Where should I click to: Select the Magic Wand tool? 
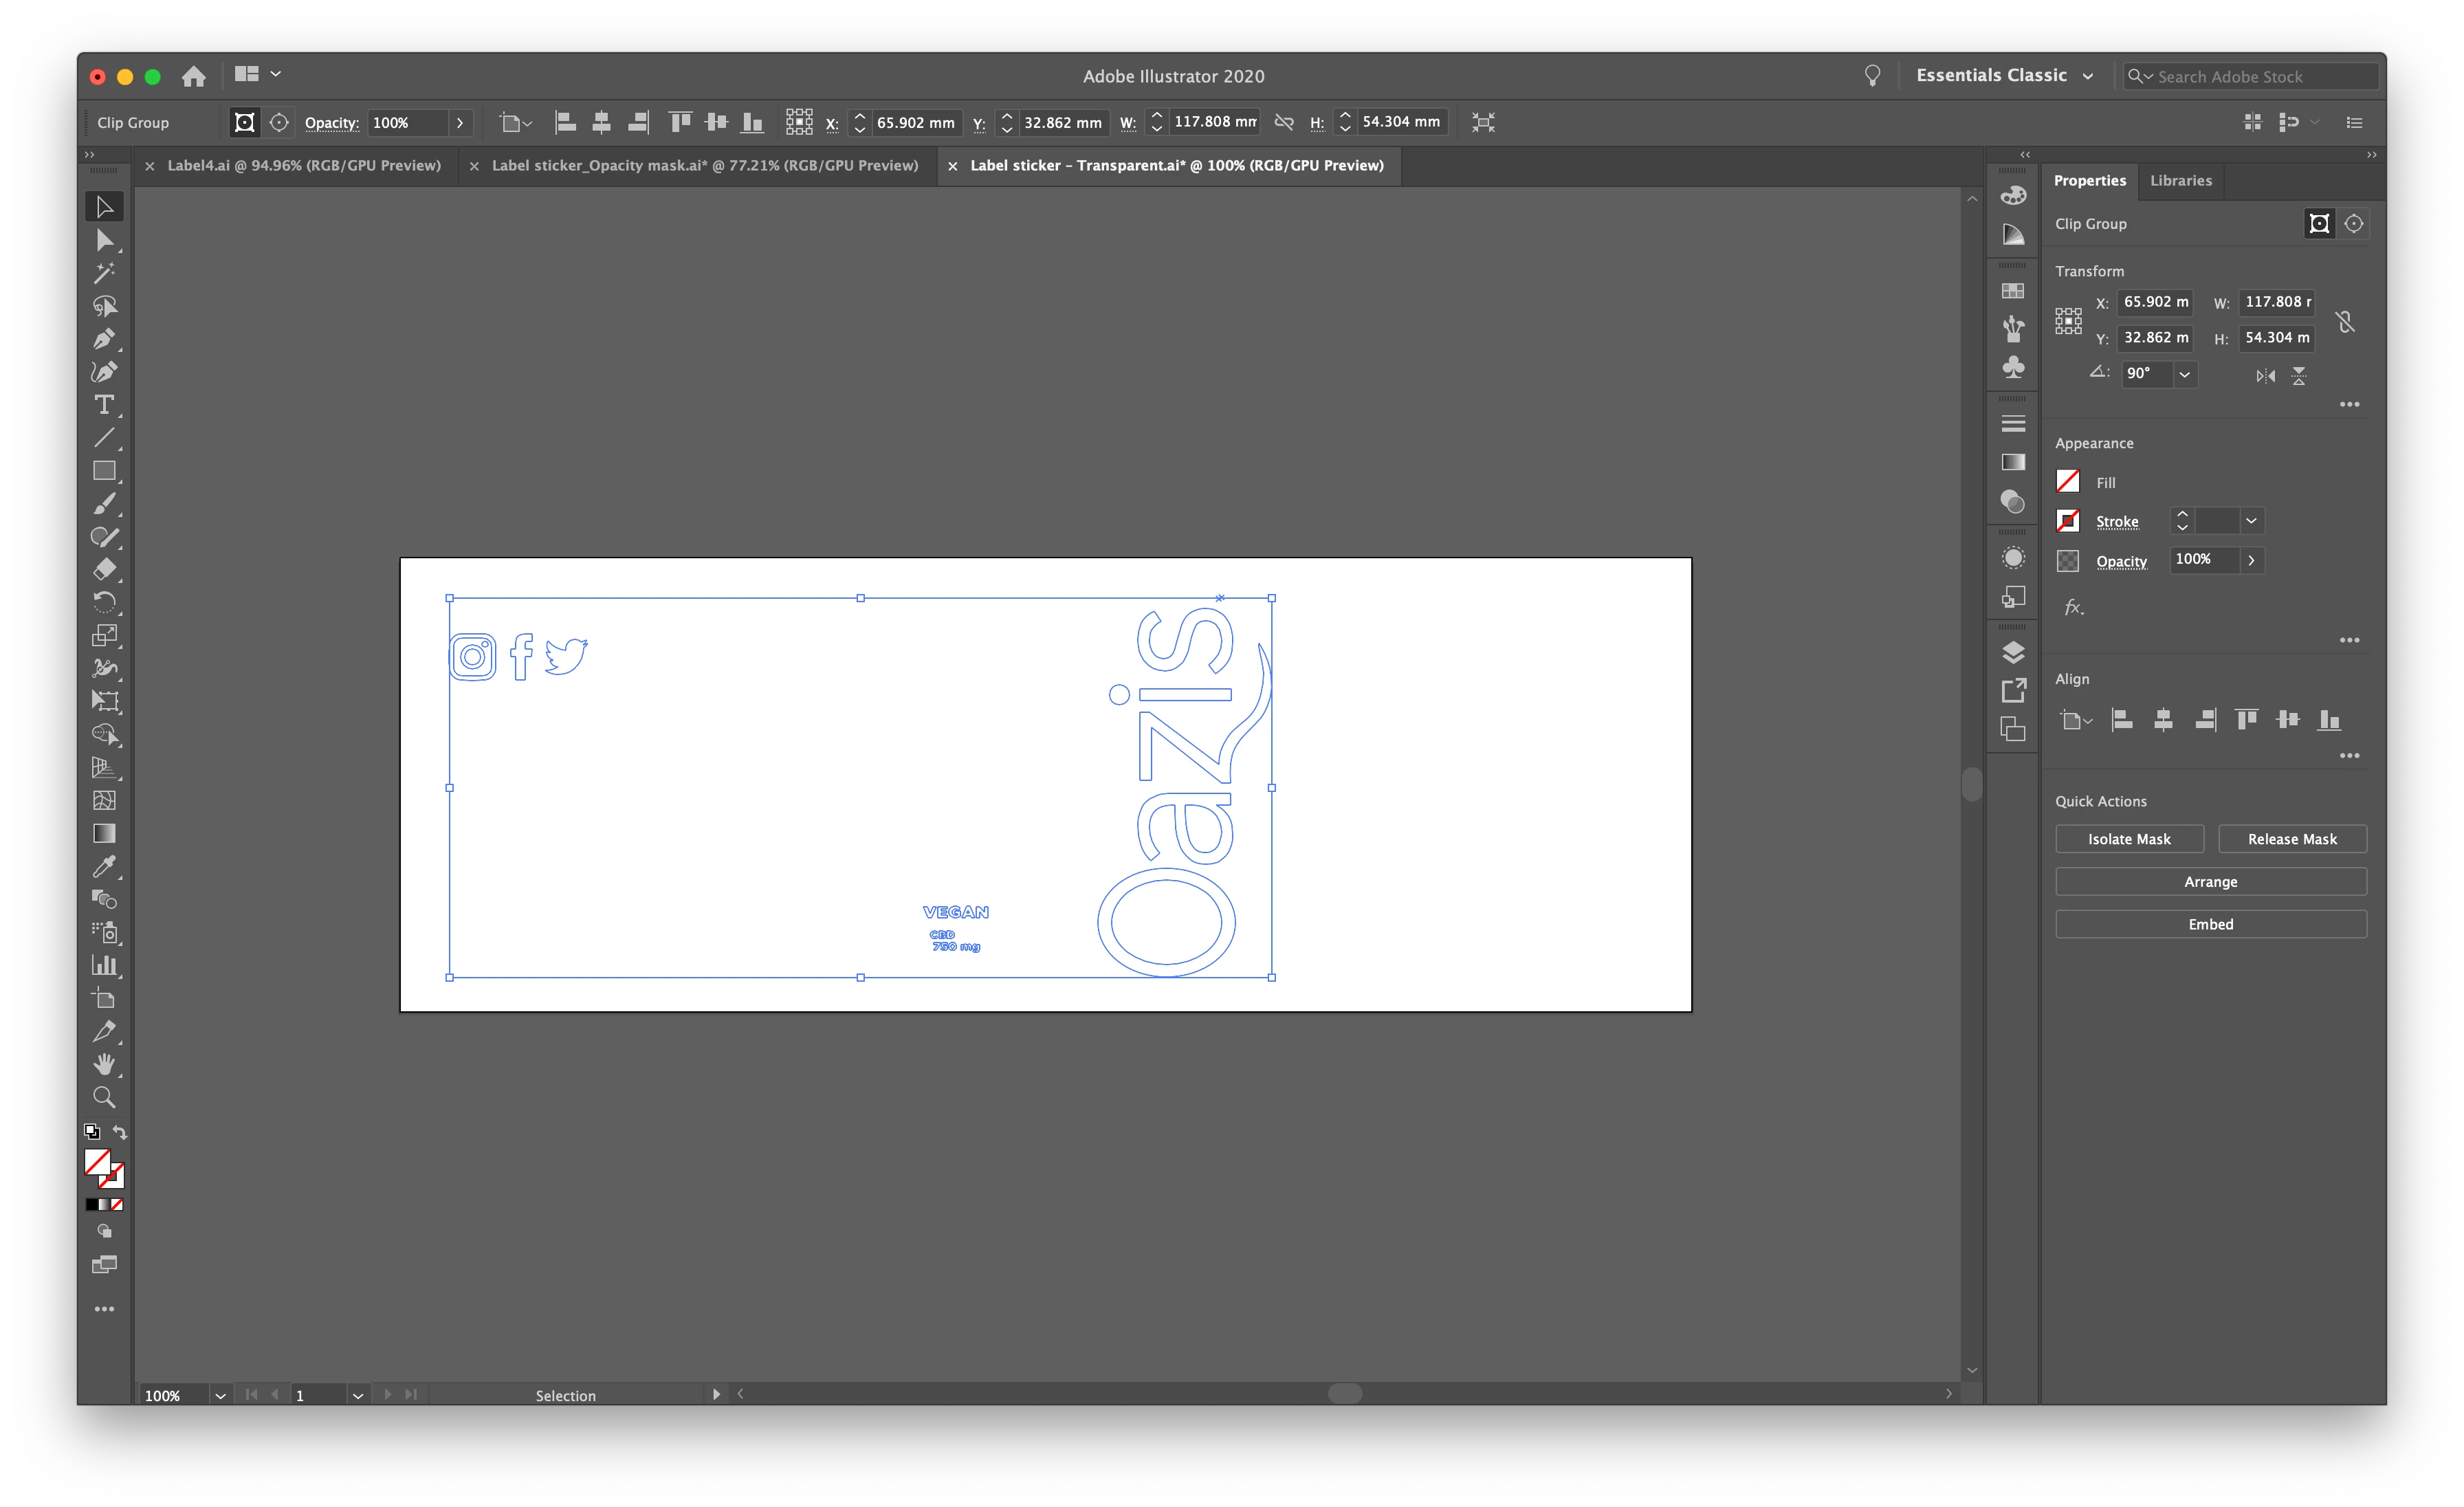104,273
